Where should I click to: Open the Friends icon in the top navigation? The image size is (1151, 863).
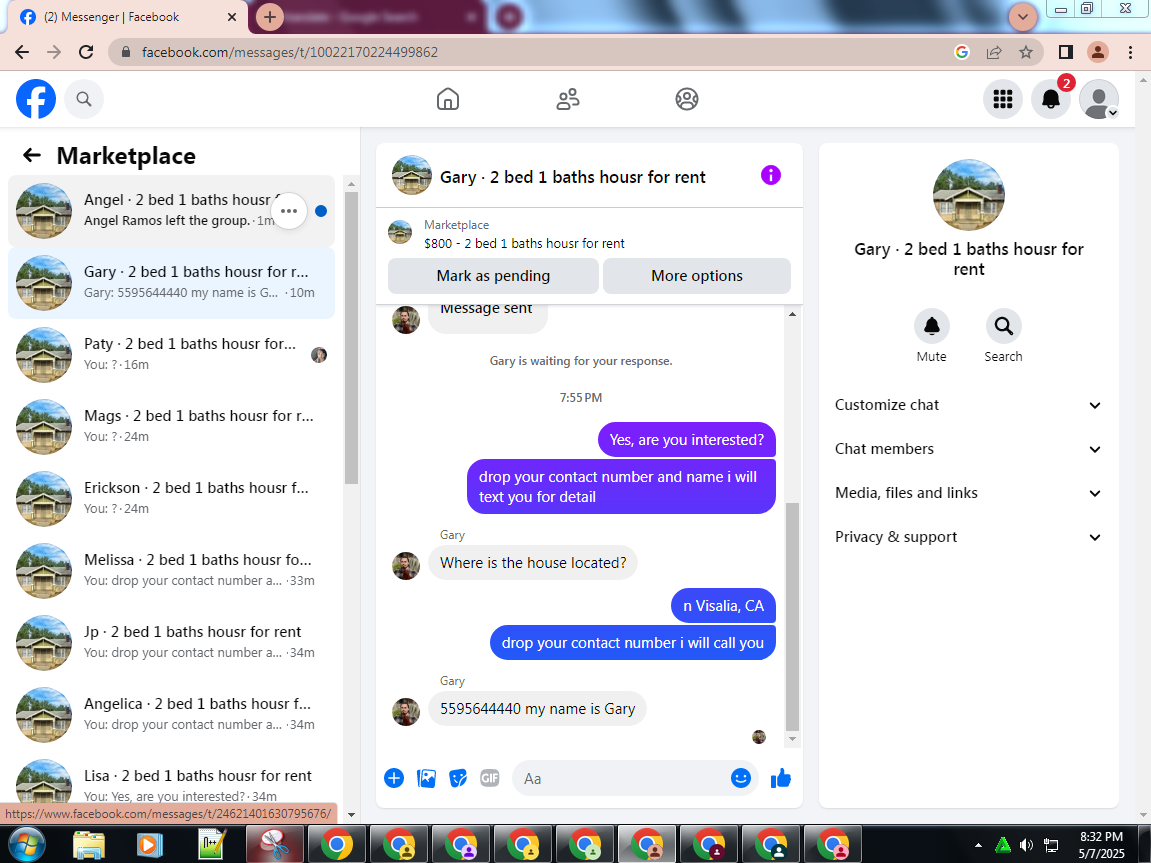coord(567,99)
